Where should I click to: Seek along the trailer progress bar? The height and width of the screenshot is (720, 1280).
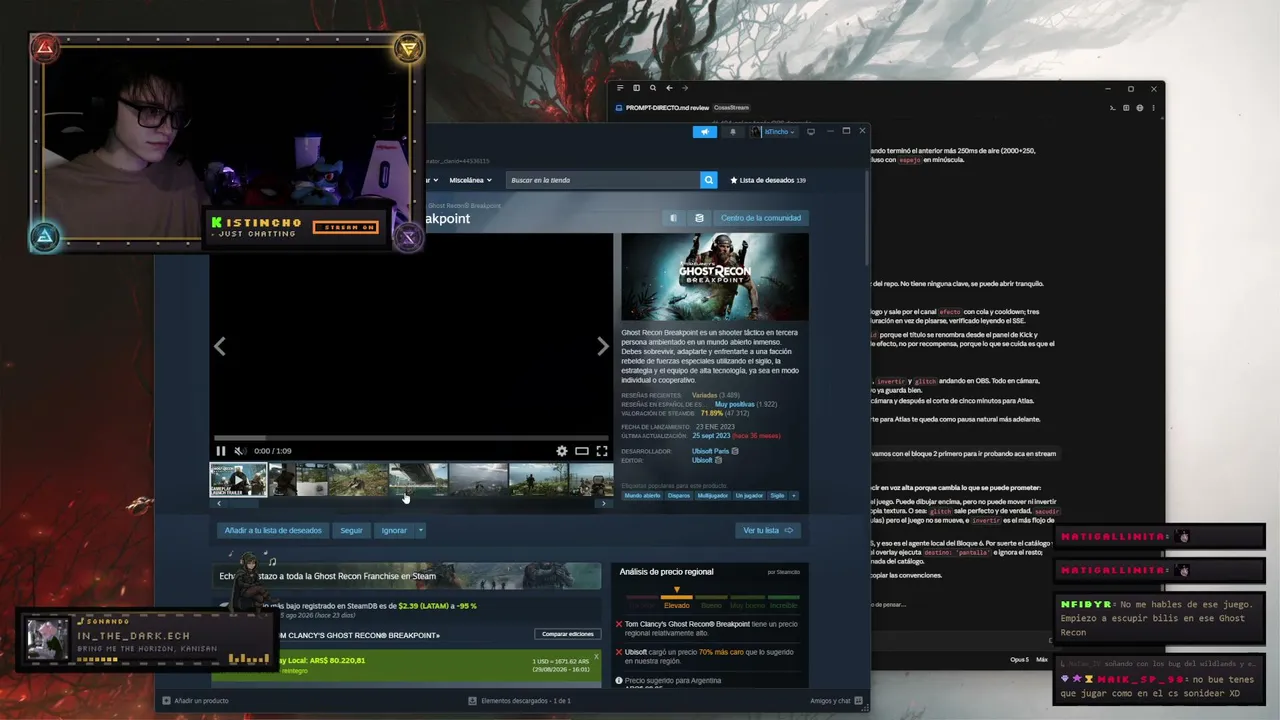411,438
